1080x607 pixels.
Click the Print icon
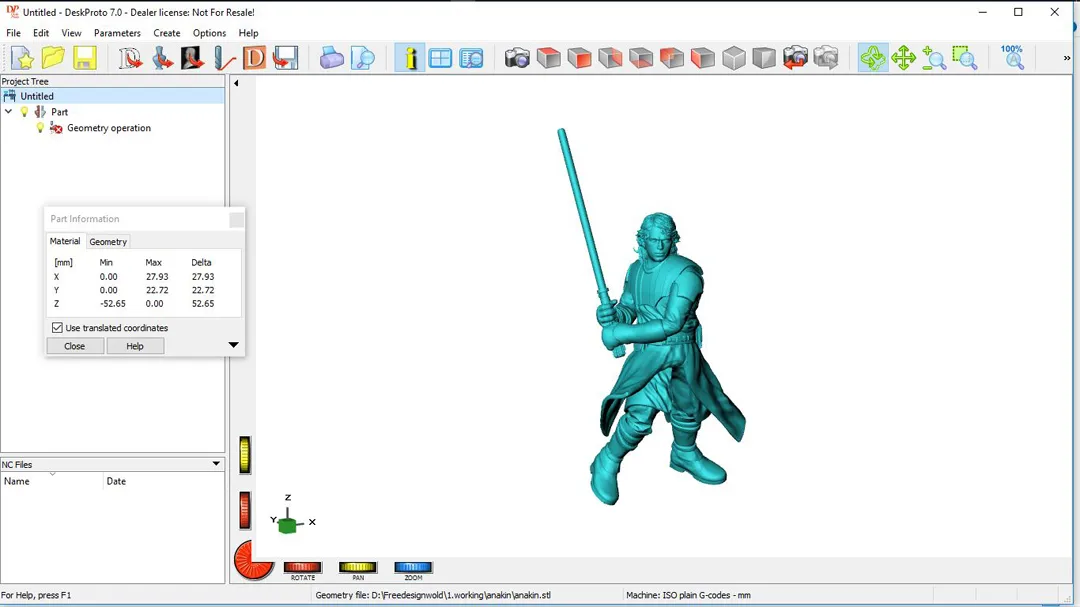331,58
